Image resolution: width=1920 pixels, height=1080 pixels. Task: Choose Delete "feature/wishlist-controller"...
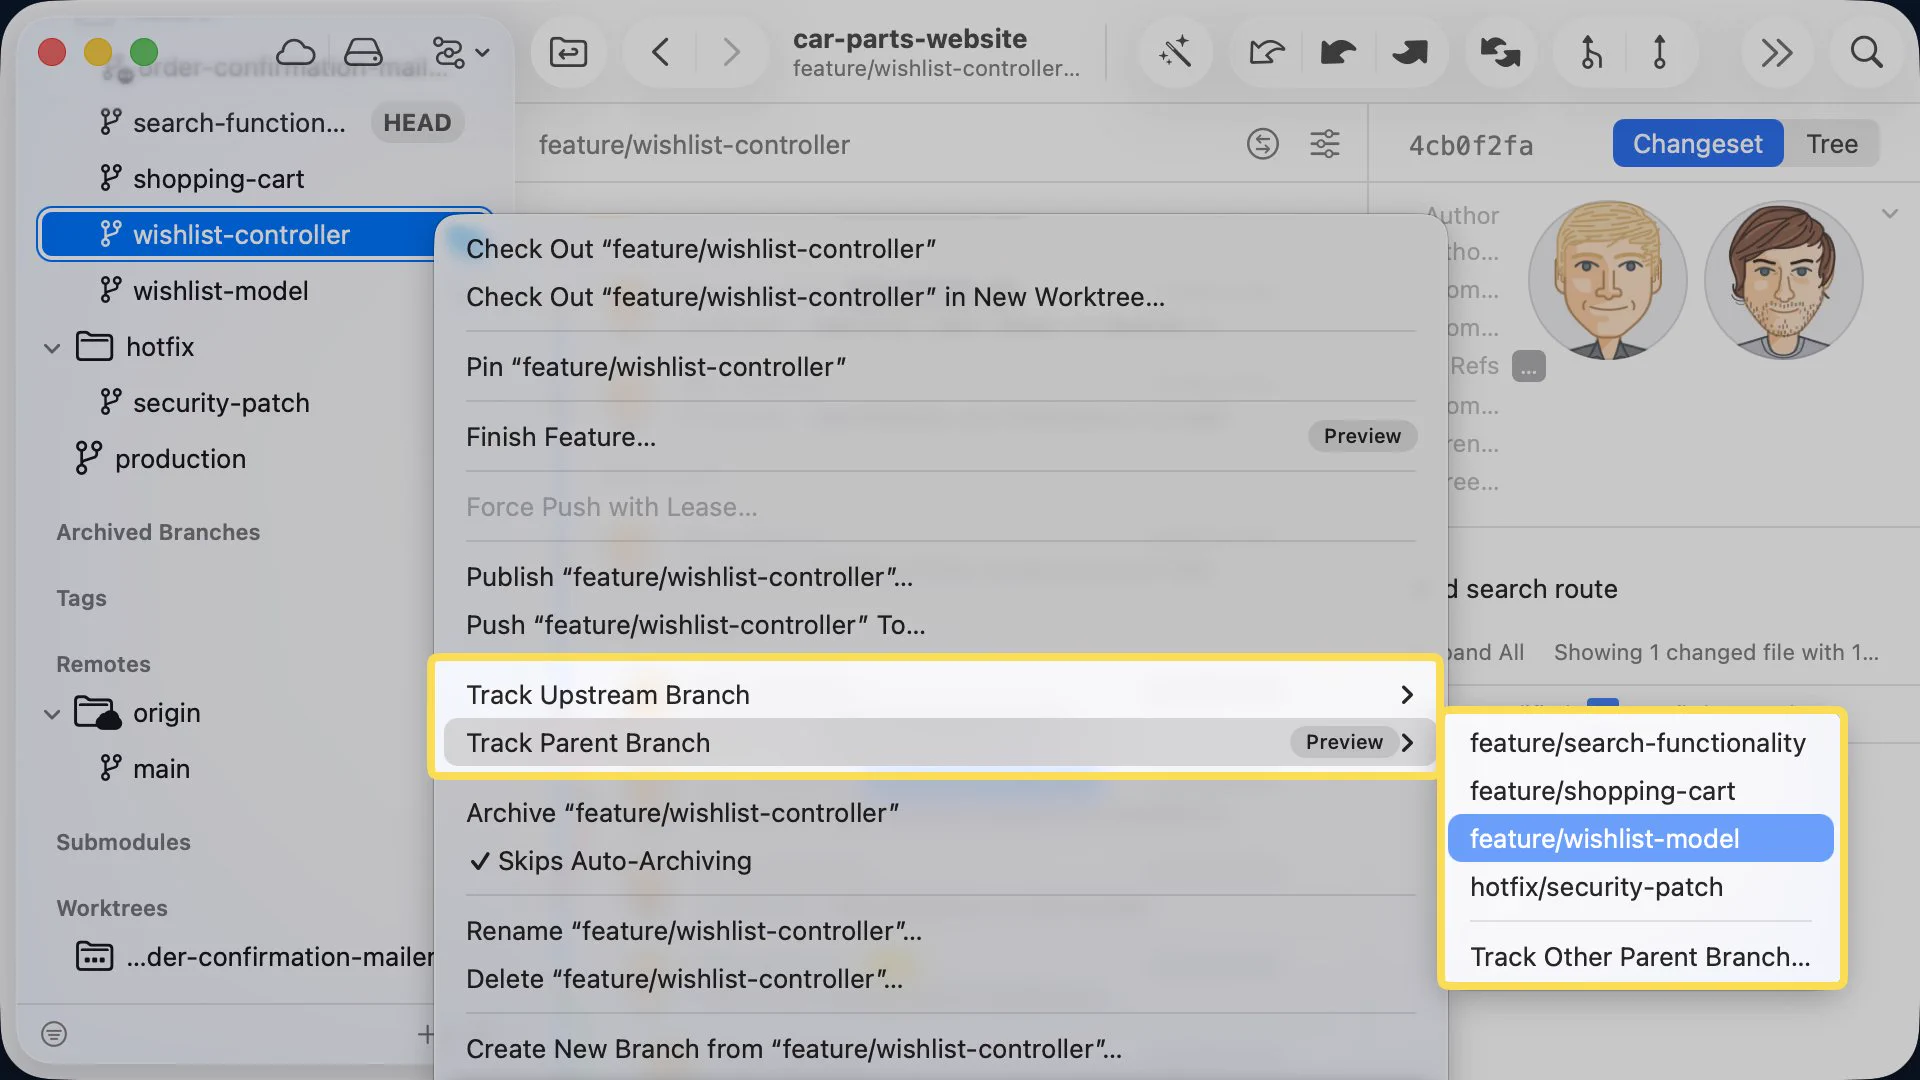coord(940,979)
